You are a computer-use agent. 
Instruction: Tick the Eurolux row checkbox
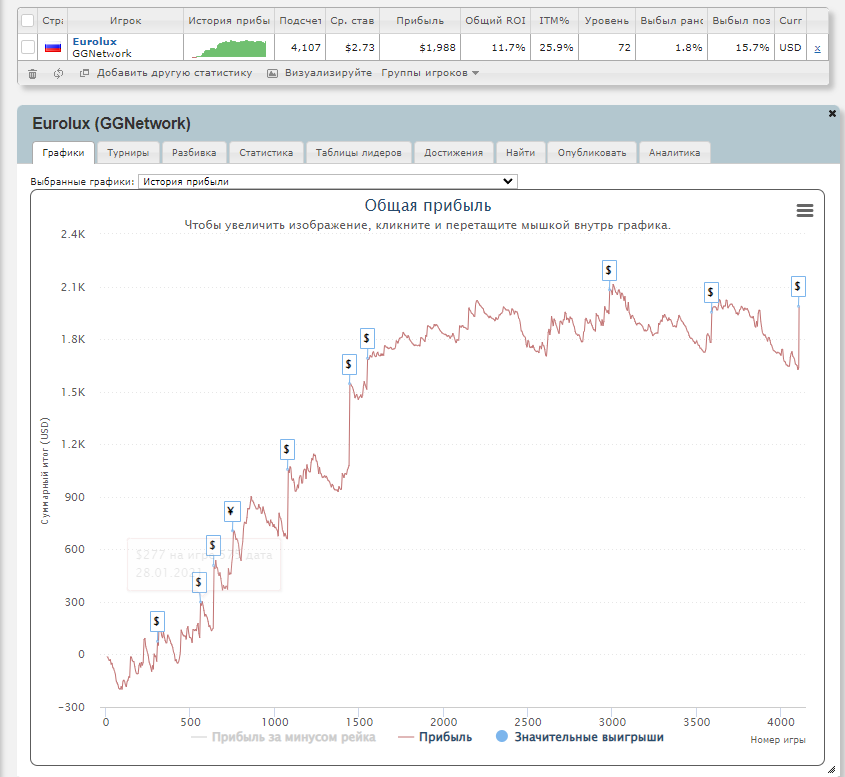point(27,47)
